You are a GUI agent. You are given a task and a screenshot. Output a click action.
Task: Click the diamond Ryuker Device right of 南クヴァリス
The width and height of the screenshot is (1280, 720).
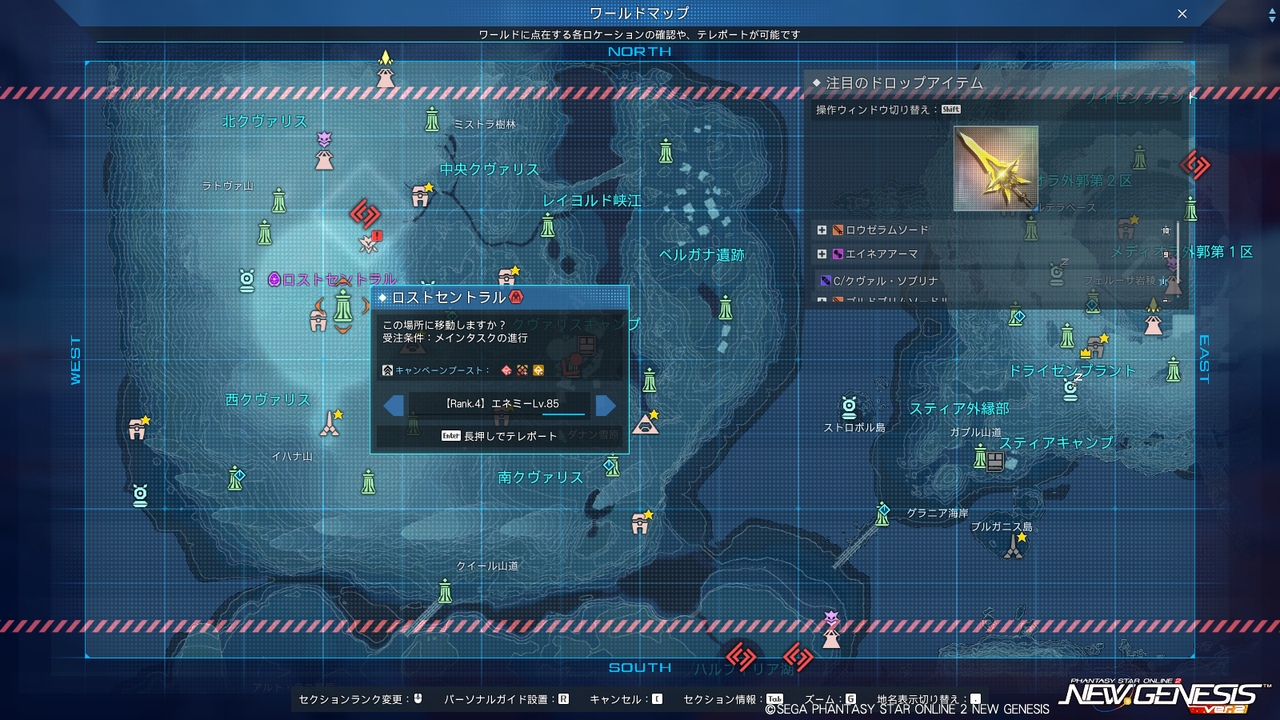(612, 465)
